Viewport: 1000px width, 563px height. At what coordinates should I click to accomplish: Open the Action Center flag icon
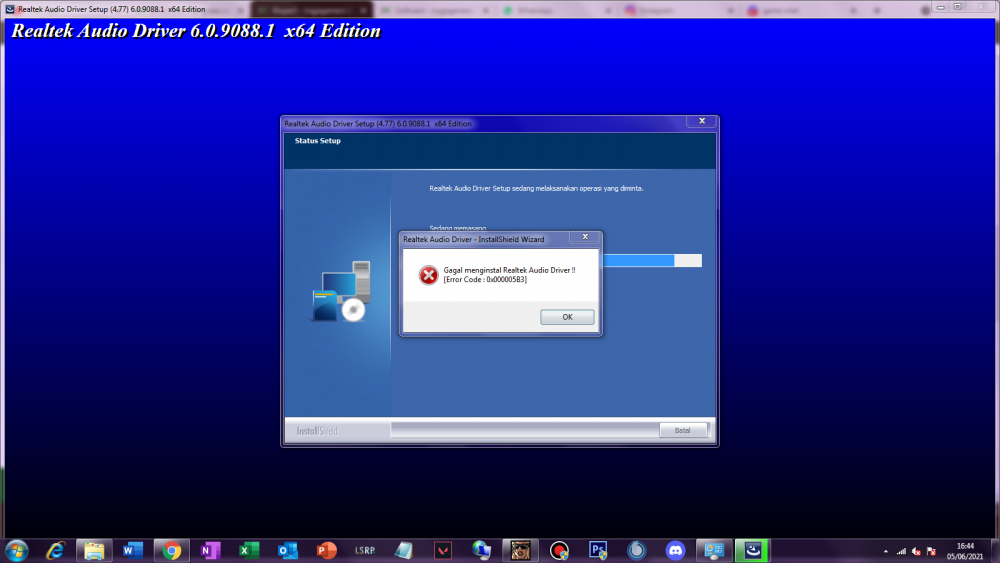point(931,552)
